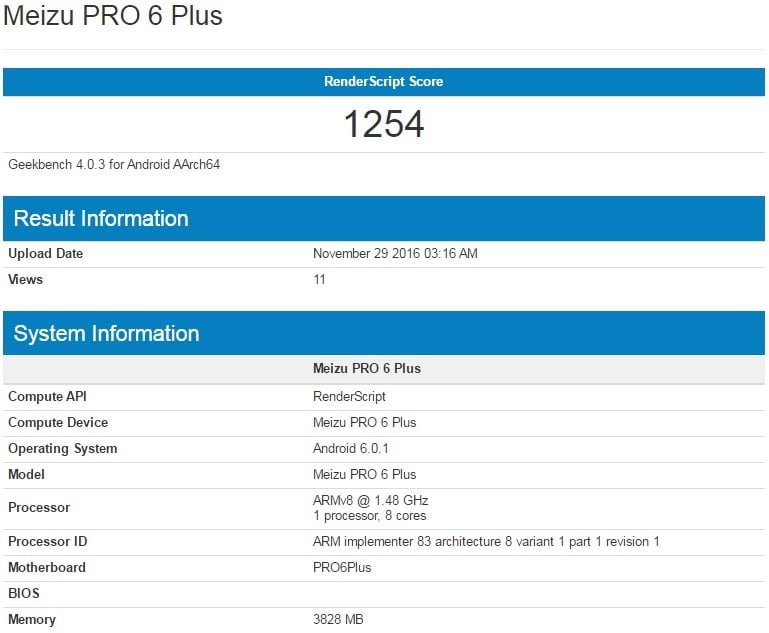Select the Meizu PRO 6 Plus Compute Device value
769x633 pixels.
tap(364, 422)
